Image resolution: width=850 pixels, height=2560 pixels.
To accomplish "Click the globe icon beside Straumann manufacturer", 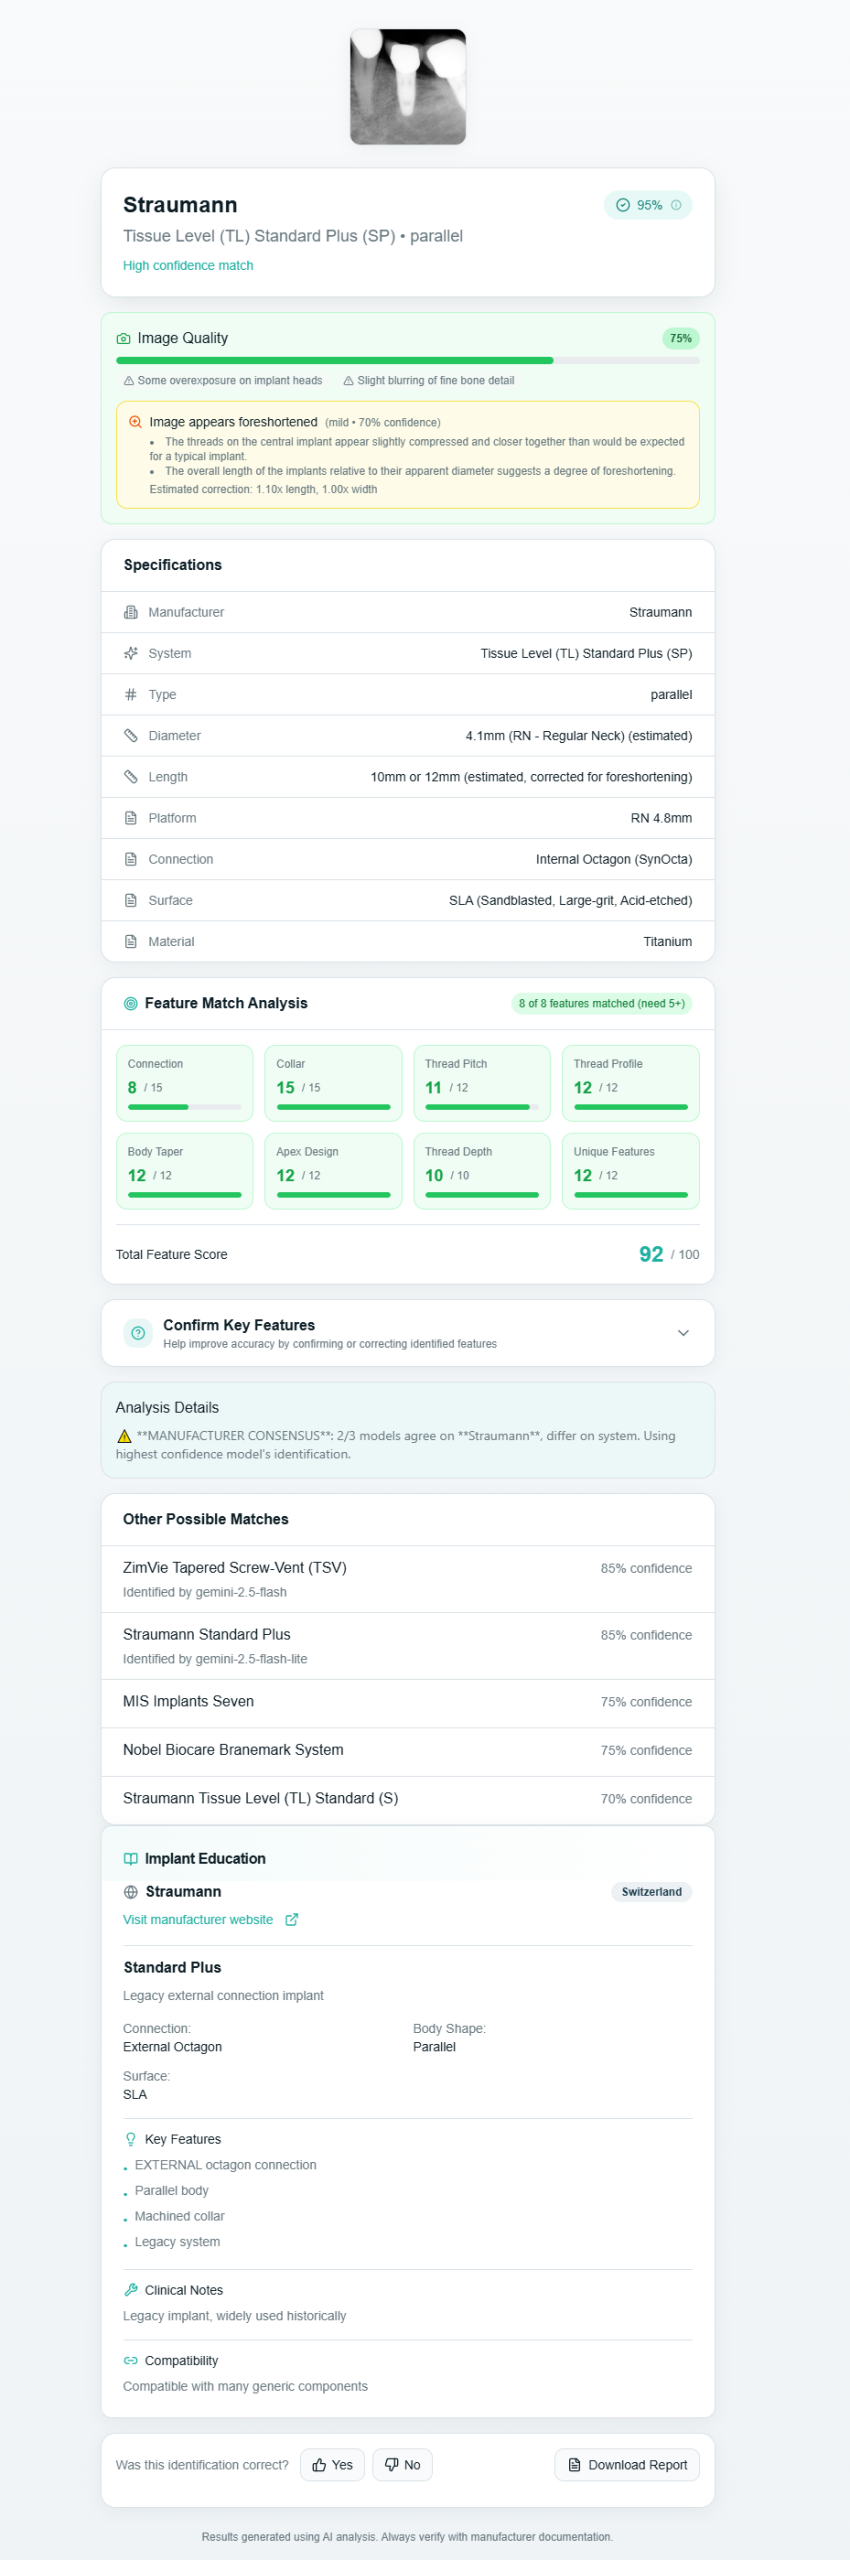I will click(x=130, y=1892).
